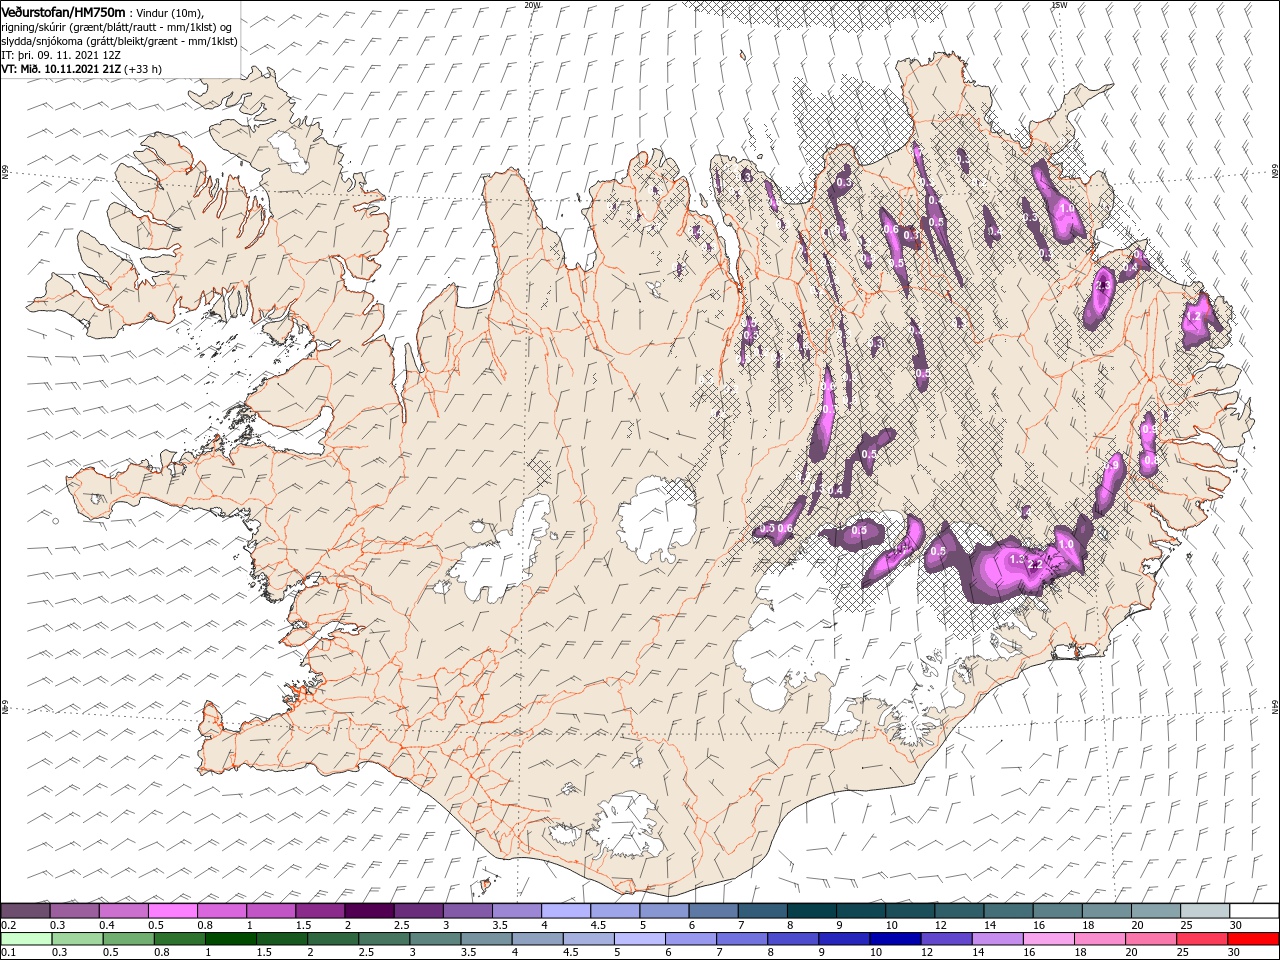This screenshot has width=1280, height=960.
Task: Pick the darkest green 1 swatch, lower scale
Action: (230, 939)
